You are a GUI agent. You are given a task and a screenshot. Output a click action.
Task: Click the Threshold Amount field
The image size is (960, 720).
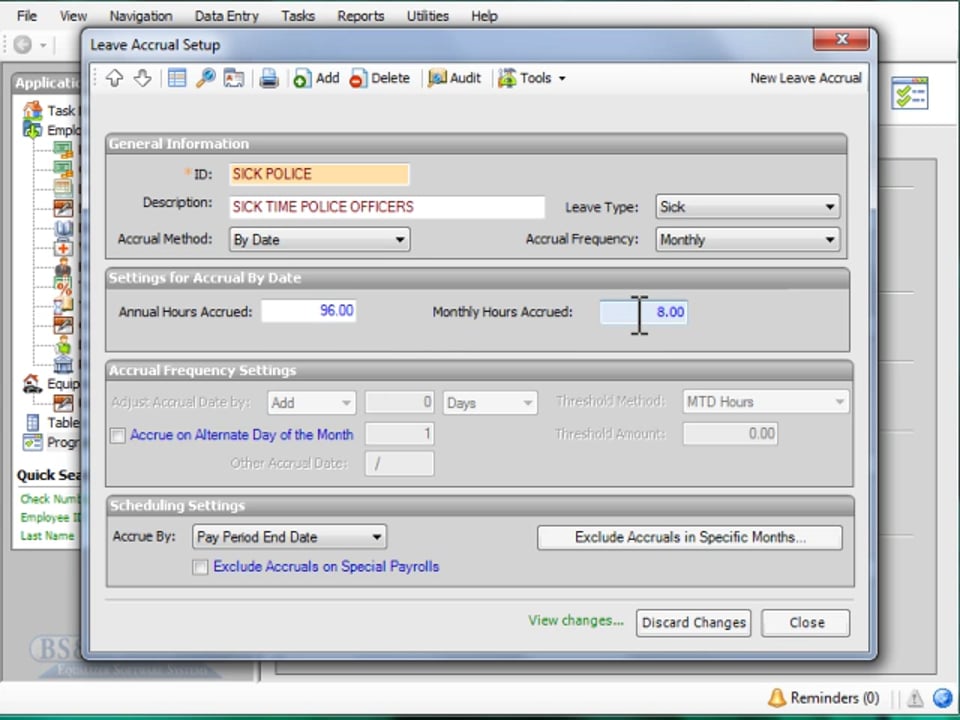pos(730,434)
